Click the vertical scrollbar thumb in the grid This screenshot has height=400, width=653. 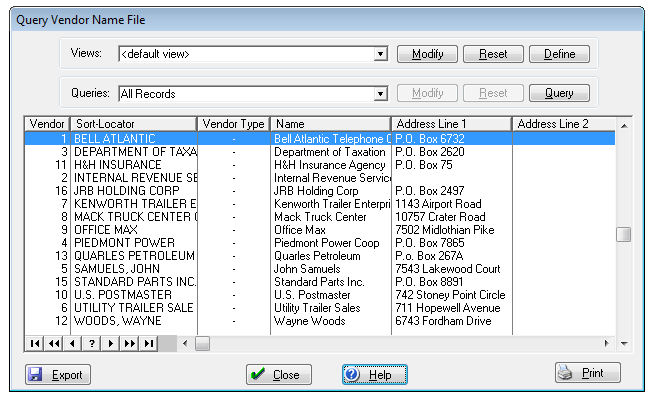coord(623,235)
